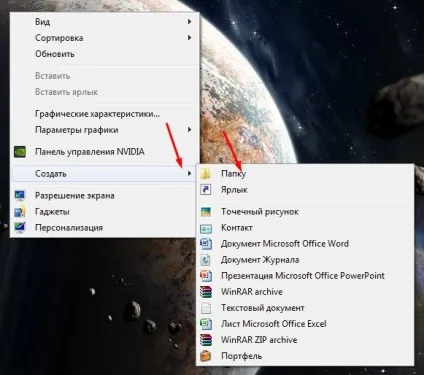Click the Разрешение экрана monitor icon
Viewport: 424px width, 375px height.
coord(20,195)
